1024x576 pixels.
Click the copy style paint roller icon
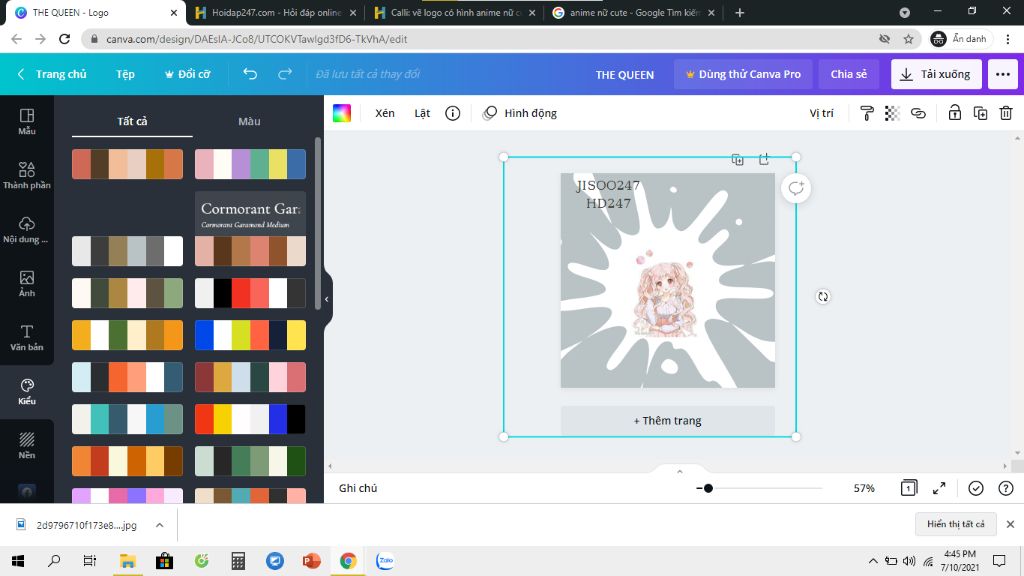[x=867, y=113]
